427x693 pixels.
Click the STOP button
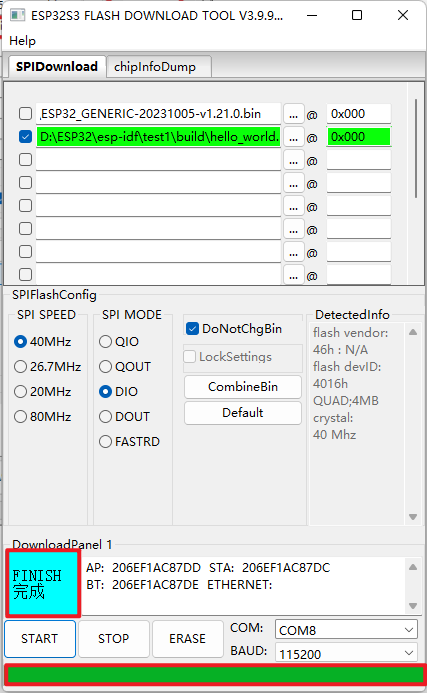pyautogui.click(x=114, y=639)
